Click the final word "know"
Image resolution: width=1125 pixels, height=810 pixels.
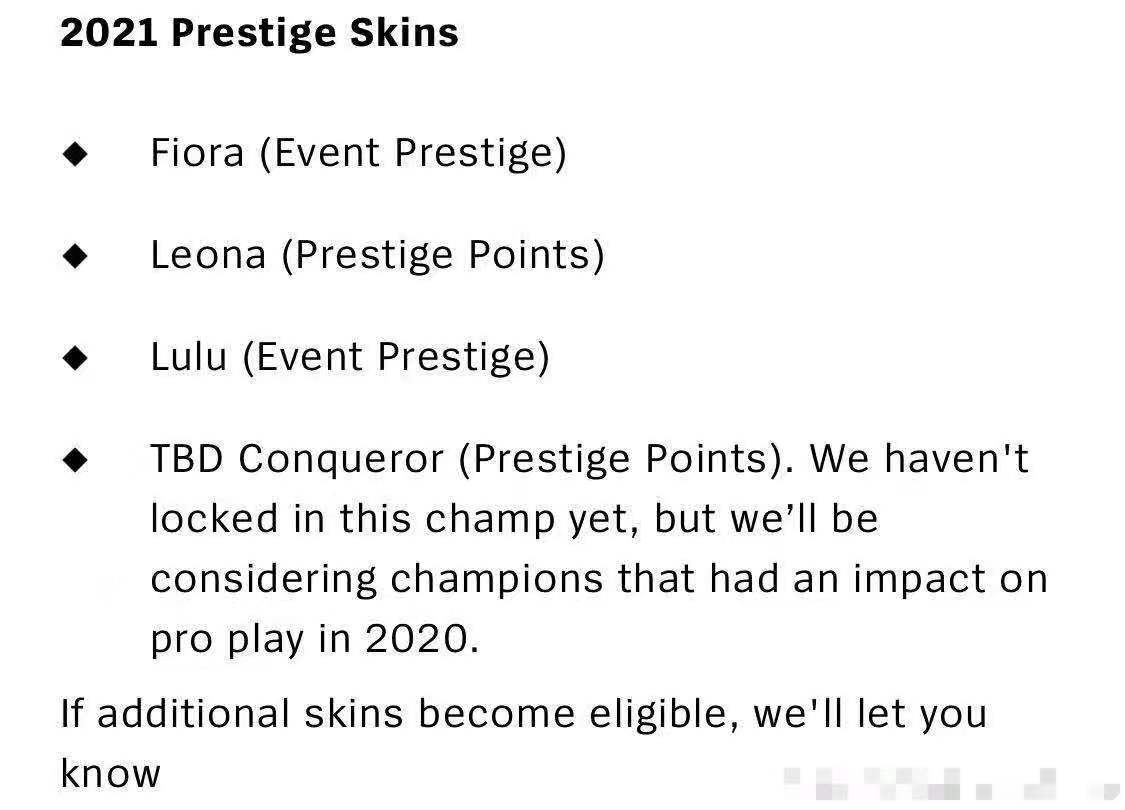[x=110, y=773]
